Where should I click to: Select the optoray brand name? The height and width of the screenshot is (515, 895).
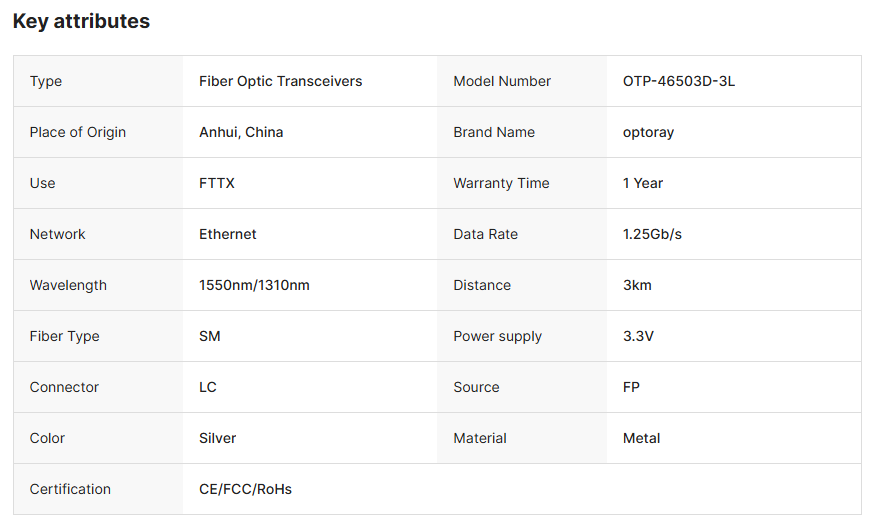648,132
